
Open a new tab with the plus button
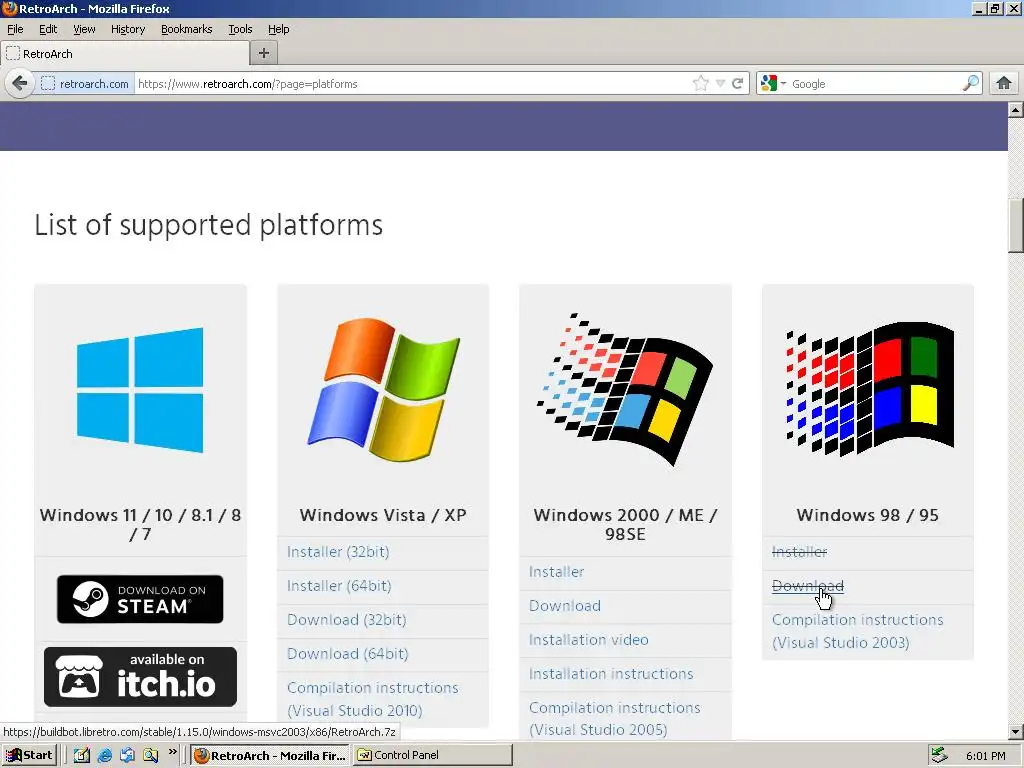[264, 54]
